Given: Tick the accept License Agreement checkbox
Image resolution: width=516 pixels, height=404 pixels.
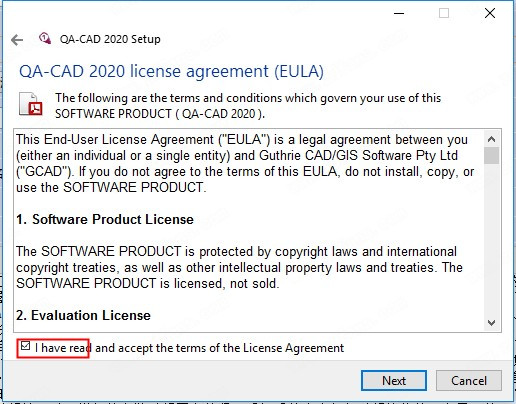Looking at the screenshot, I should [25, 346].
